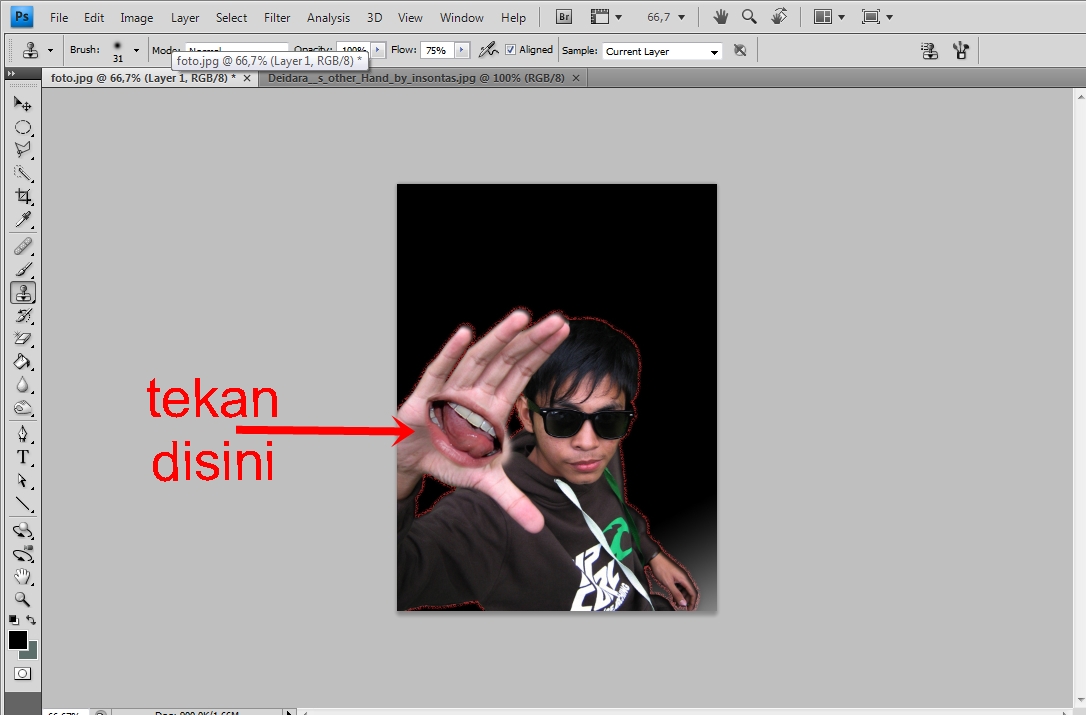
Task: Select the Line tool
Action: [23, 504]
